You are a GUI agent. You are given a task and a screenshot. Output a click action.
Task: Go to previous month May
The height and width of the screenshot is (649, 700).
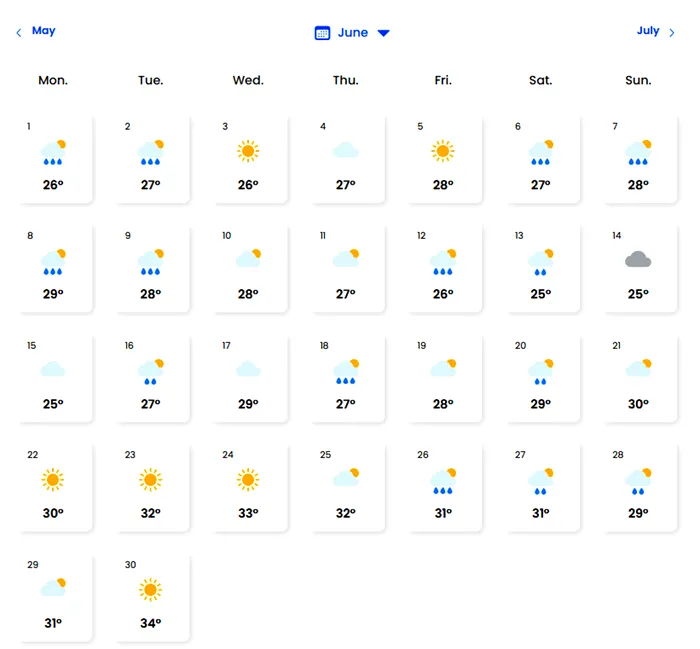[43, 31]
